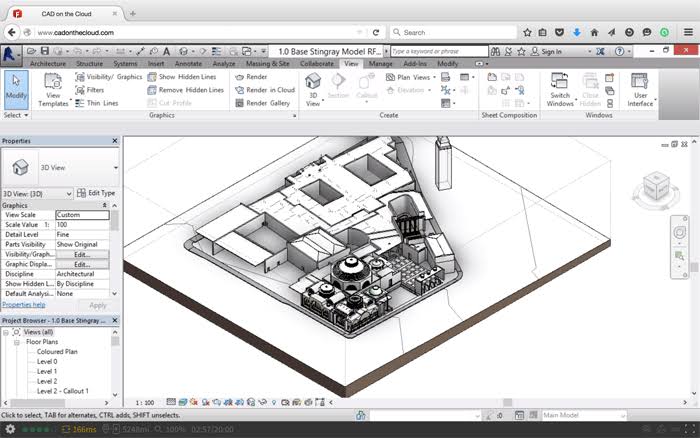Switch to the Architecture ribbon tab
The image size is (700, 438).
tap(47, 64)
